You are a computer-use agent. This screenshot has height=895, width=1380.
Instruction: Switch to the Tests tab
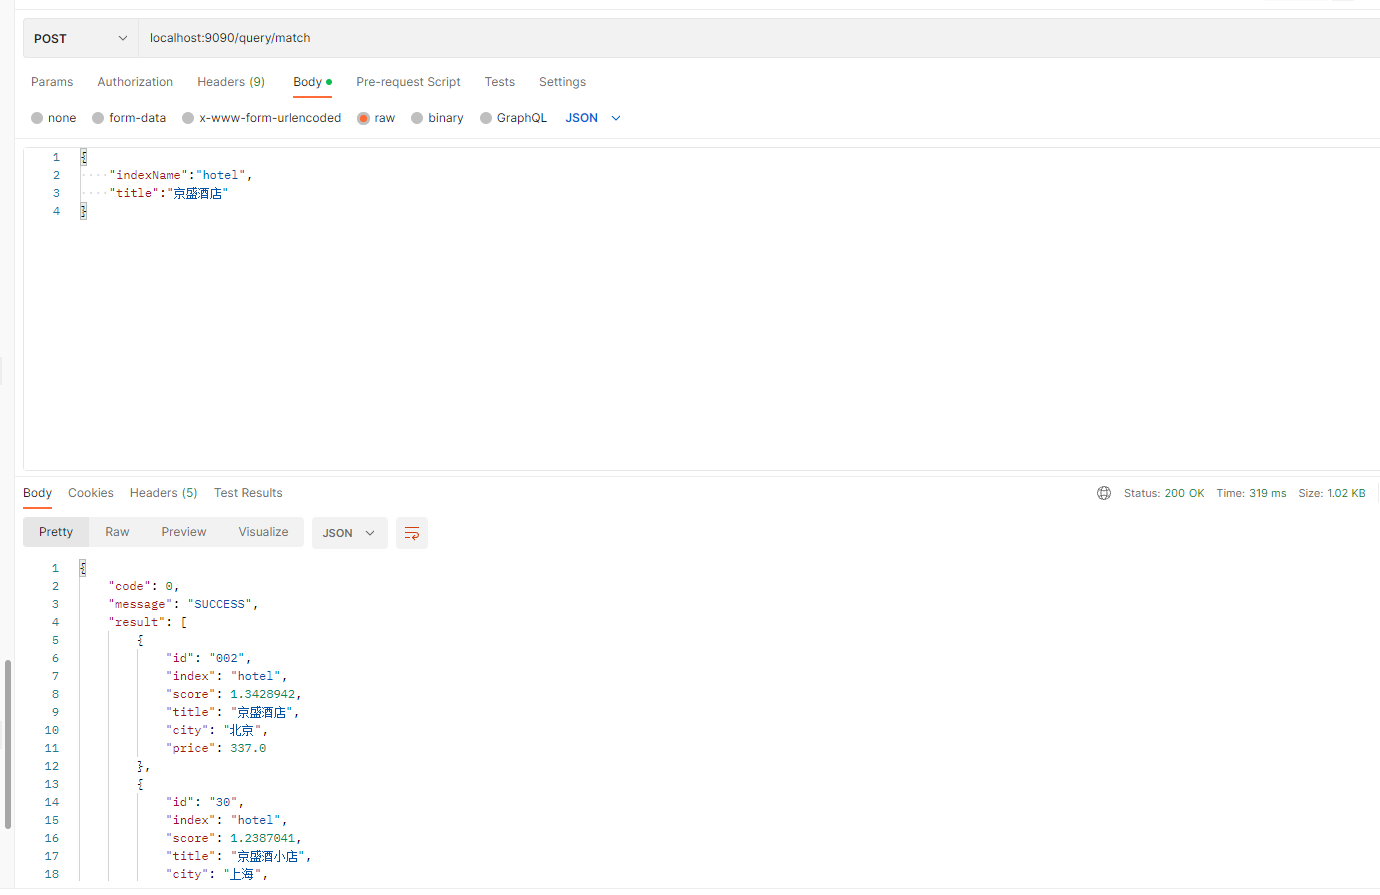(x=500, y=82)
